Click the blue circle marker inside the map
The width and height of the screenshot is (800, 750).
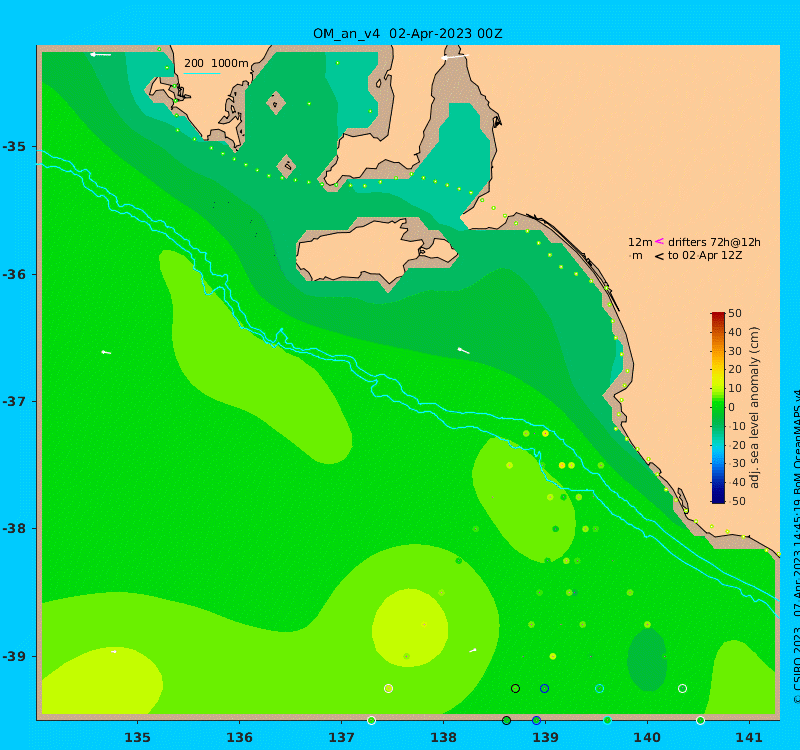click(x=544, y=689)
